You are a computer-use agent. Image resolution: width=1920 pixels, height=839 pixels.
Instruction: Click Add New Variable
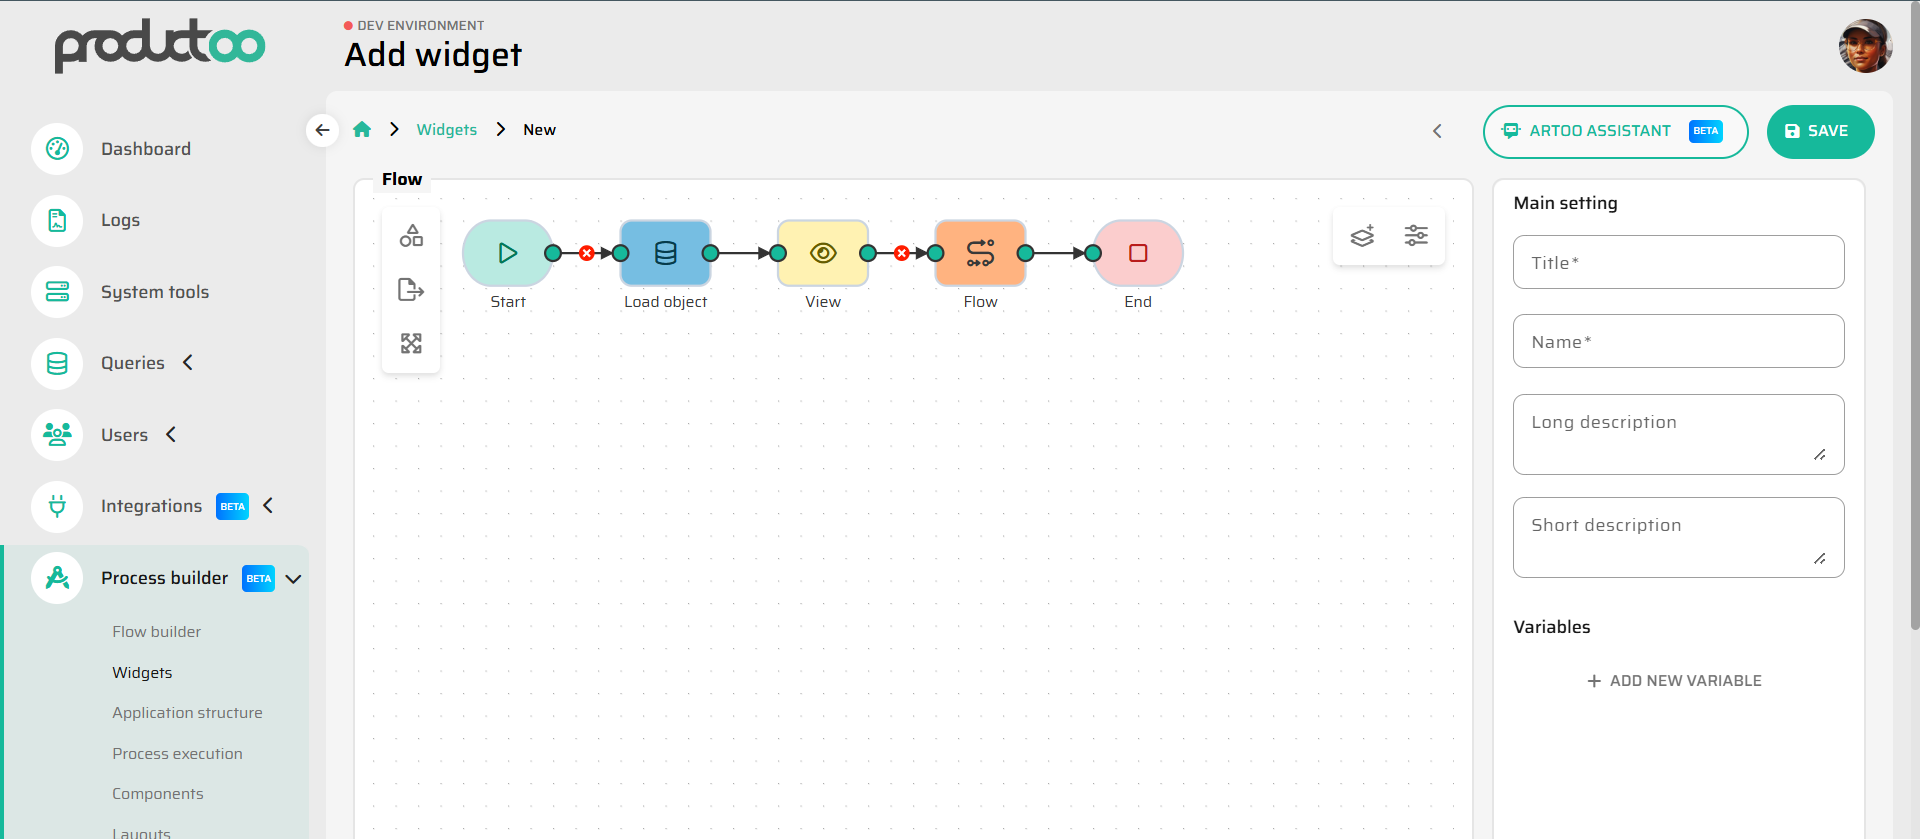(1675, 681)
